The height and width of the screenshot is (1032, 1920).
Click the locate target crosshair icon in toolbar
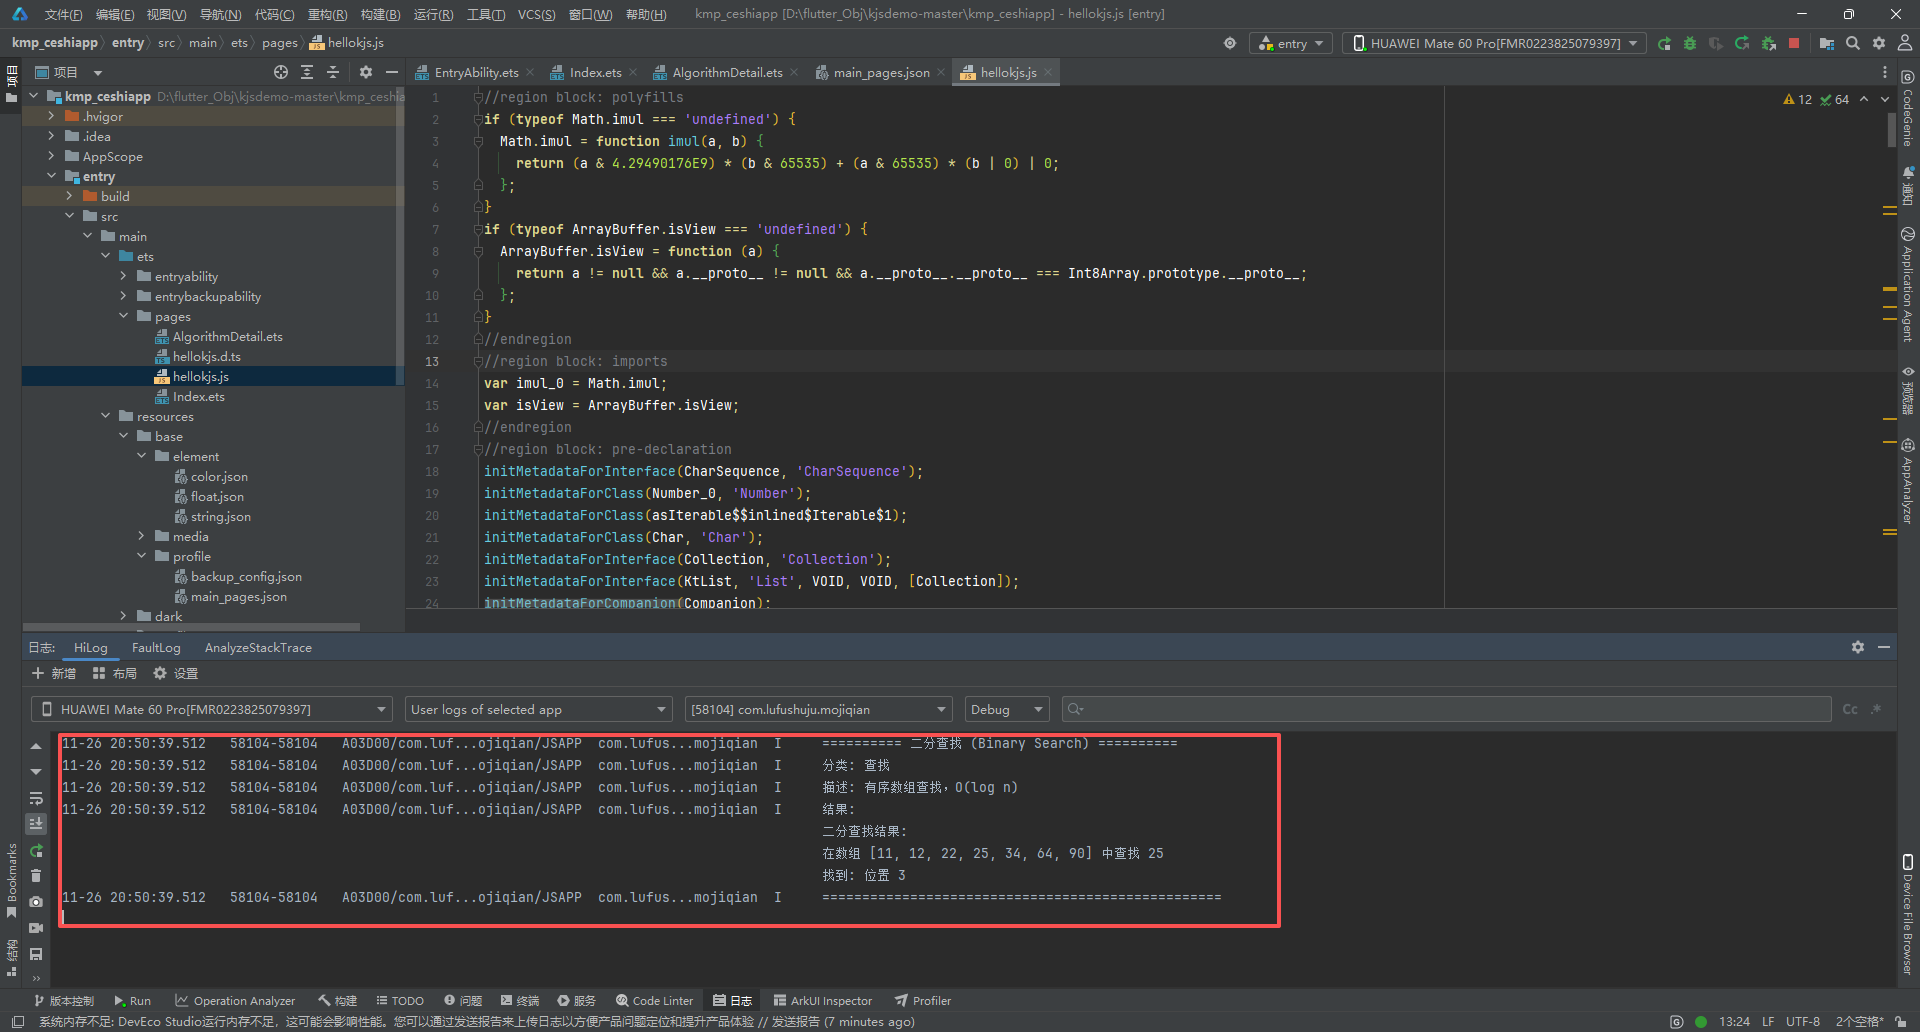pyautogui.click(x=1230, y=44)
